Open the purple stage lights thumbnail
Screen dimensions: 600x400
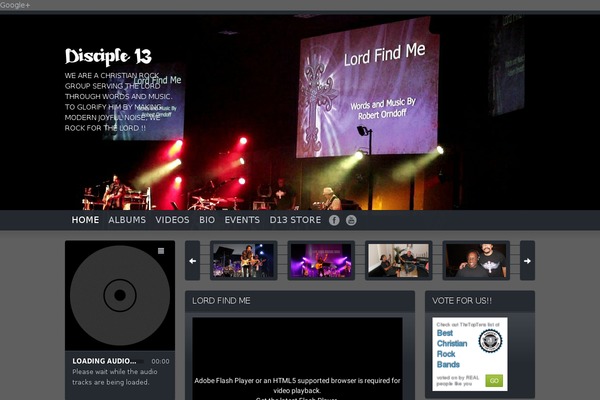tap(321, 261)
